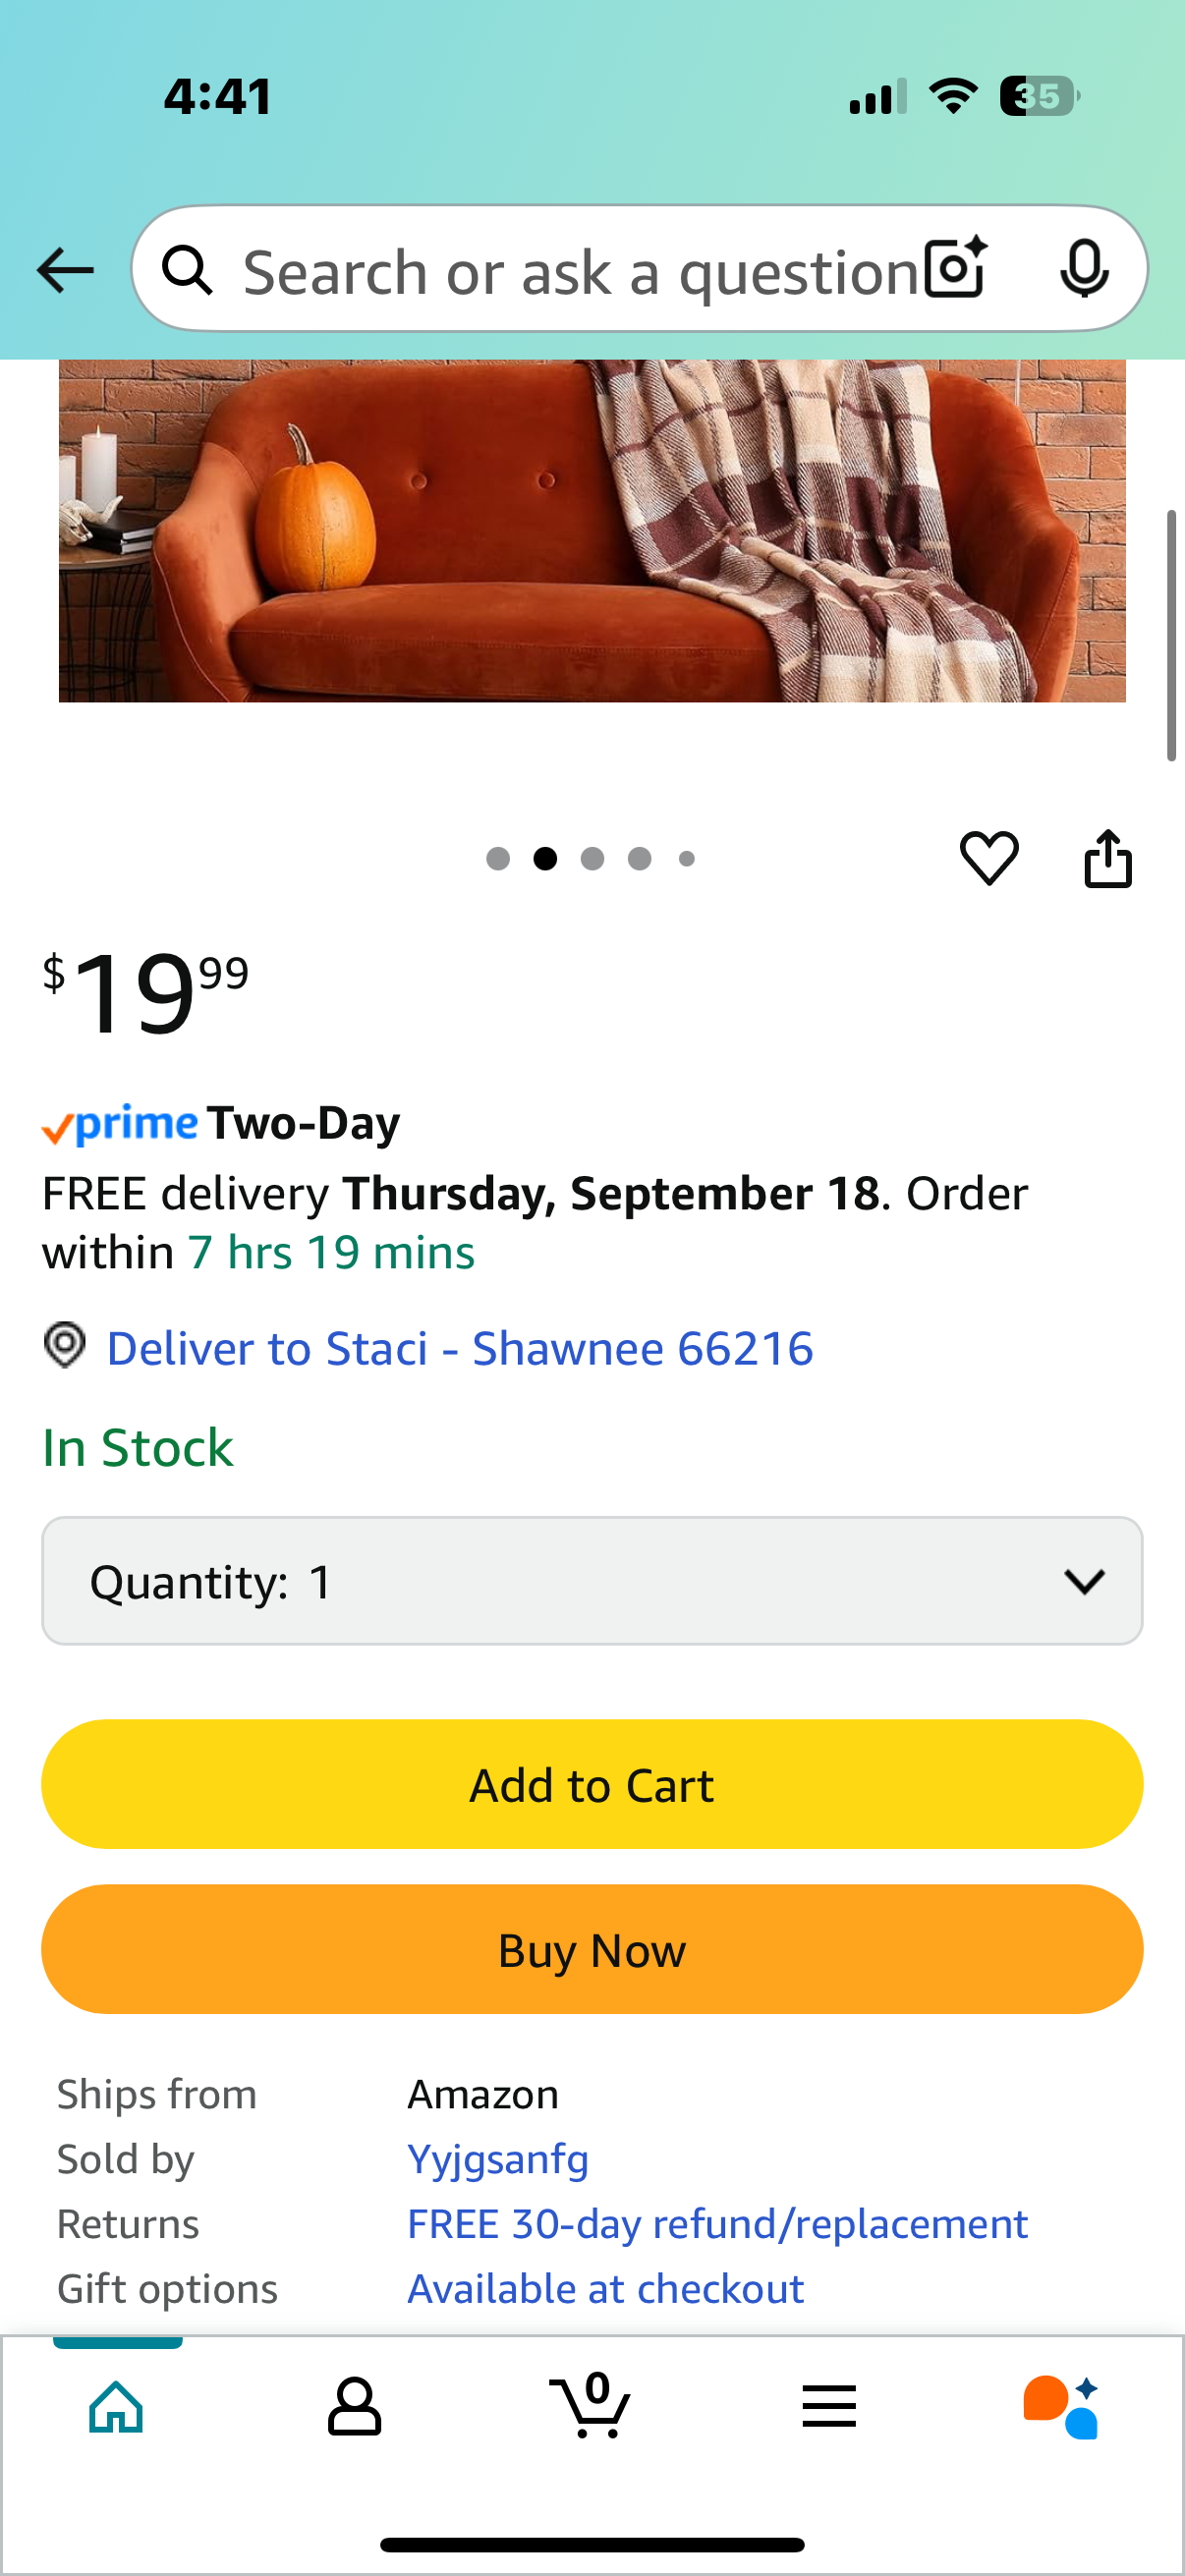Open FREE 30-day refund/replacement link

pyautogui.click(x=717, y=2224)
